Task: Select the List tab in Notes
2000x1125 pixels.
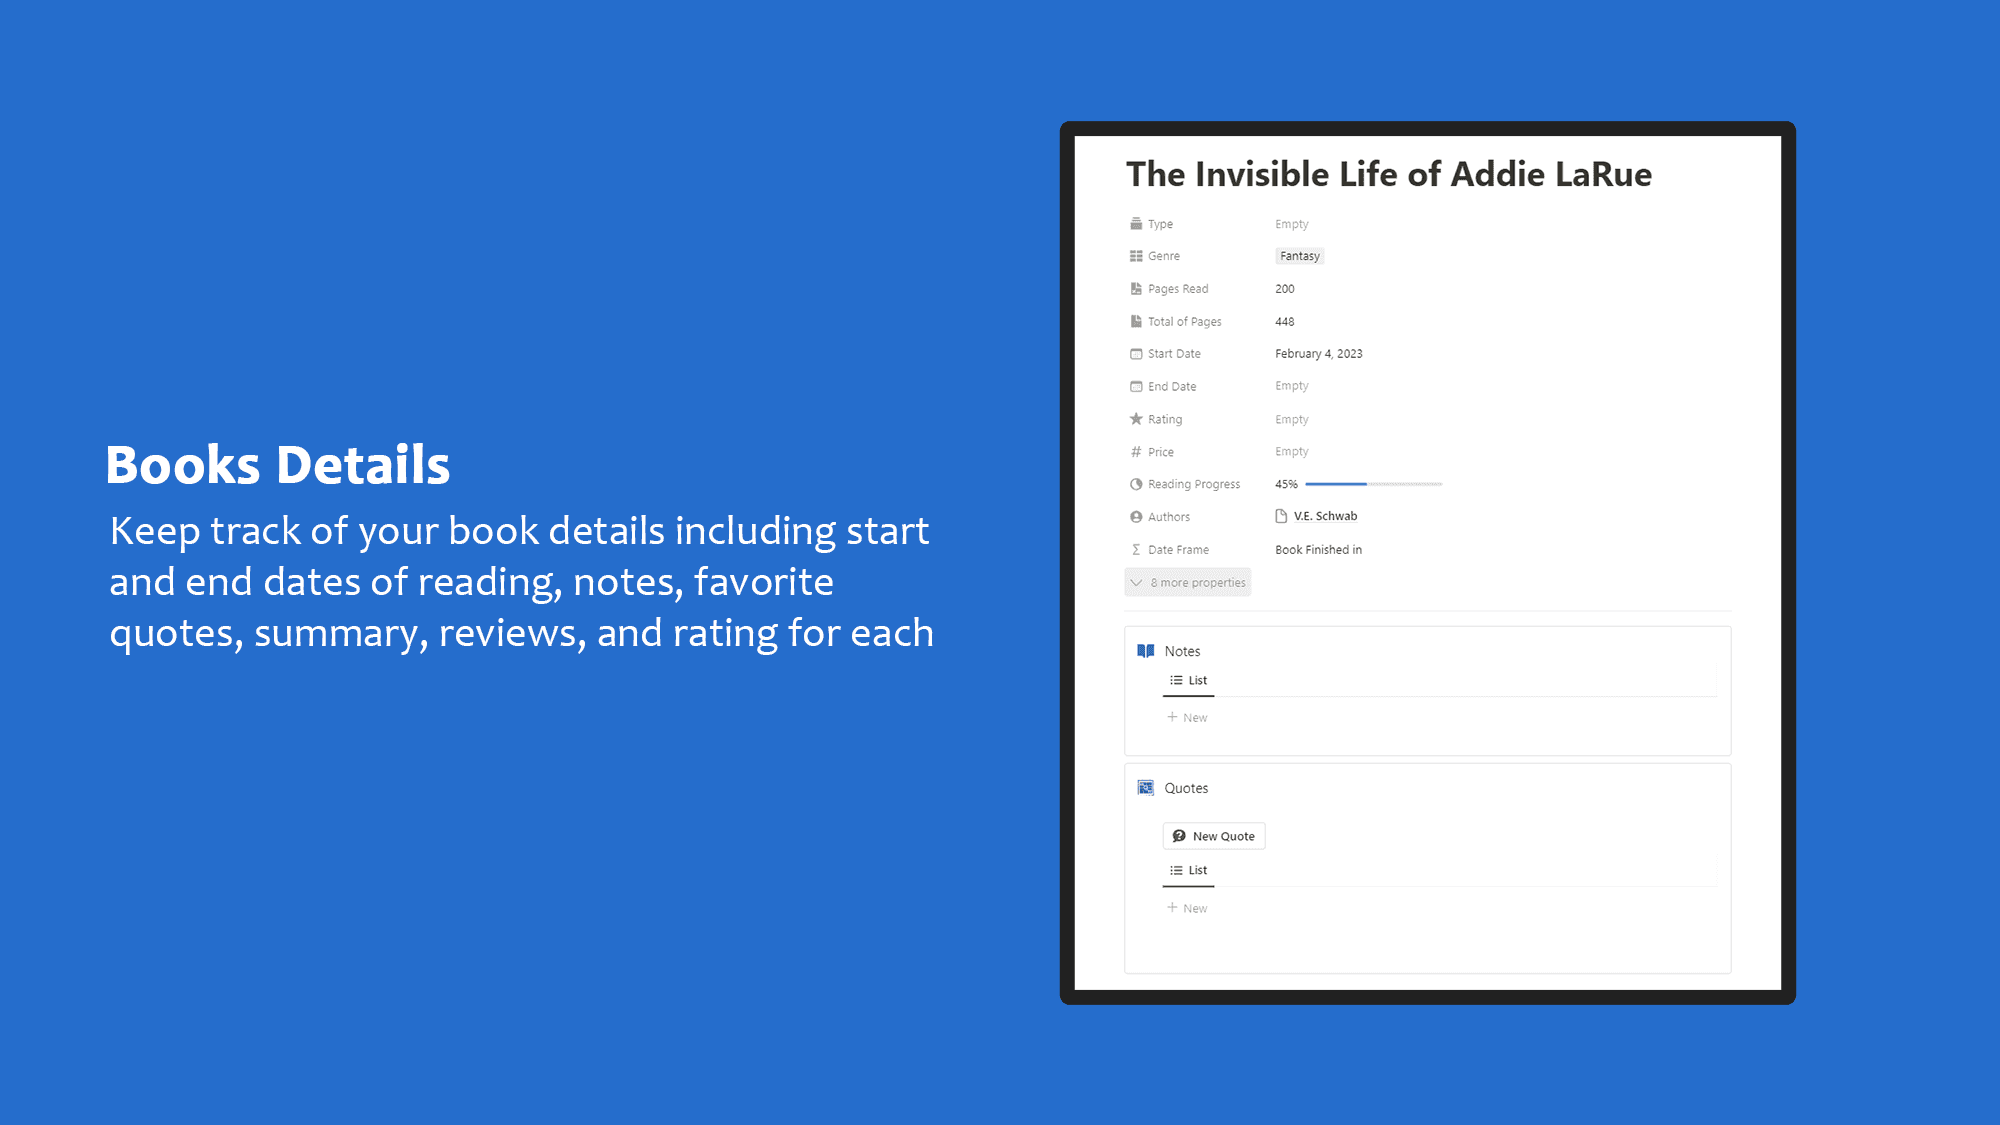Action: point(1189,680)
